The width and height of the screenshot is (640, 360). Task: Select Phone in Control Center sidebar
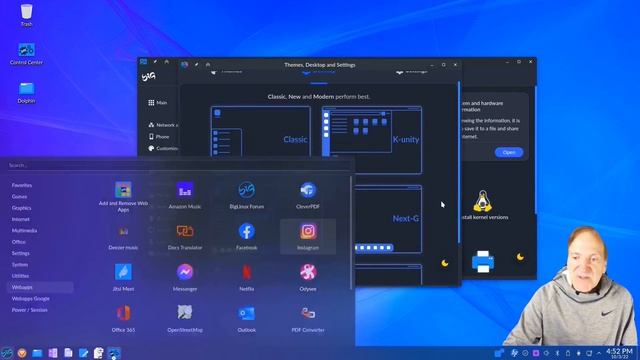[x=159, y=137]
